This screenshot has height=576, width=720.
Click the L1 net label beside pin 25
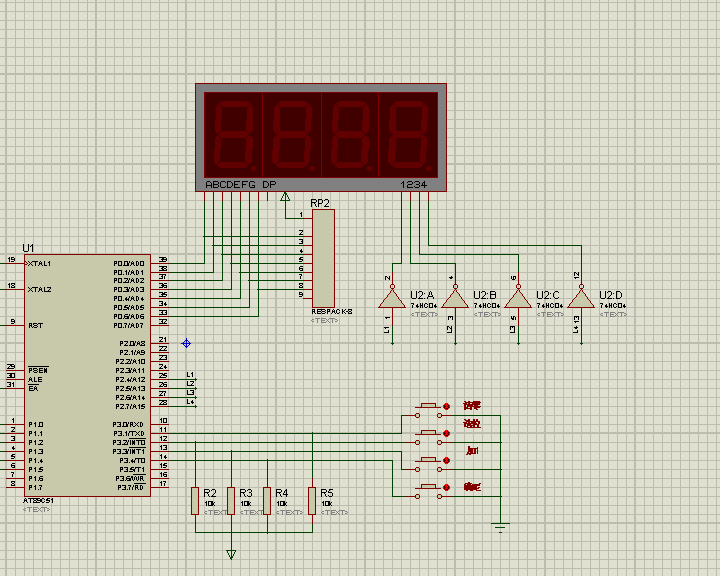coord(190,375)
